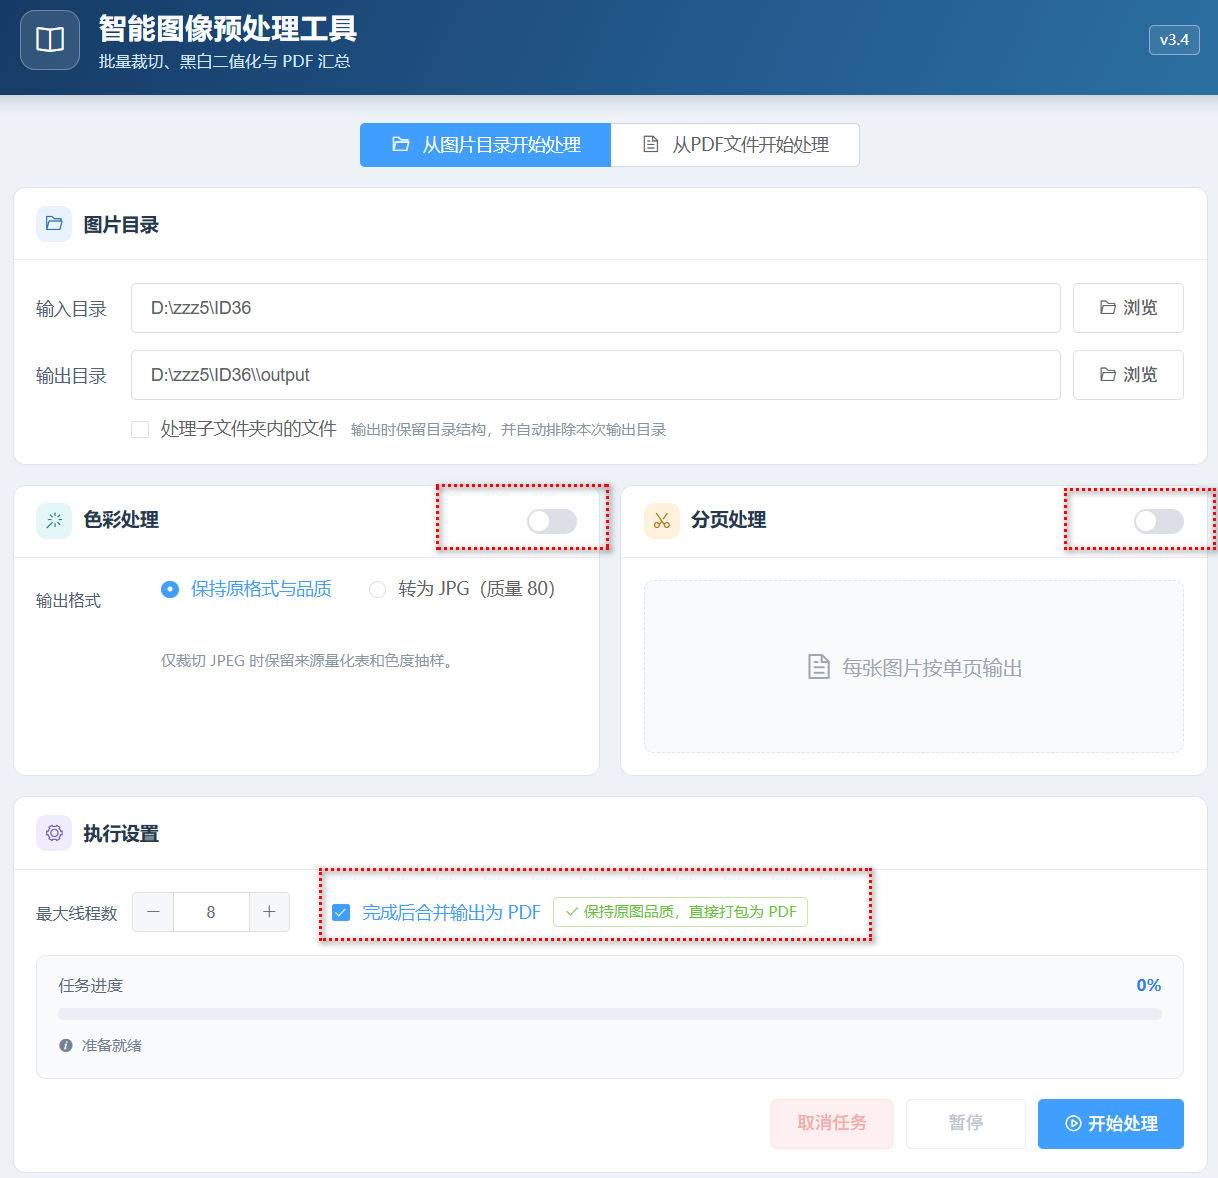
Task: Click the info icon next to 准备就绪
Action: tap(66, 1045)
